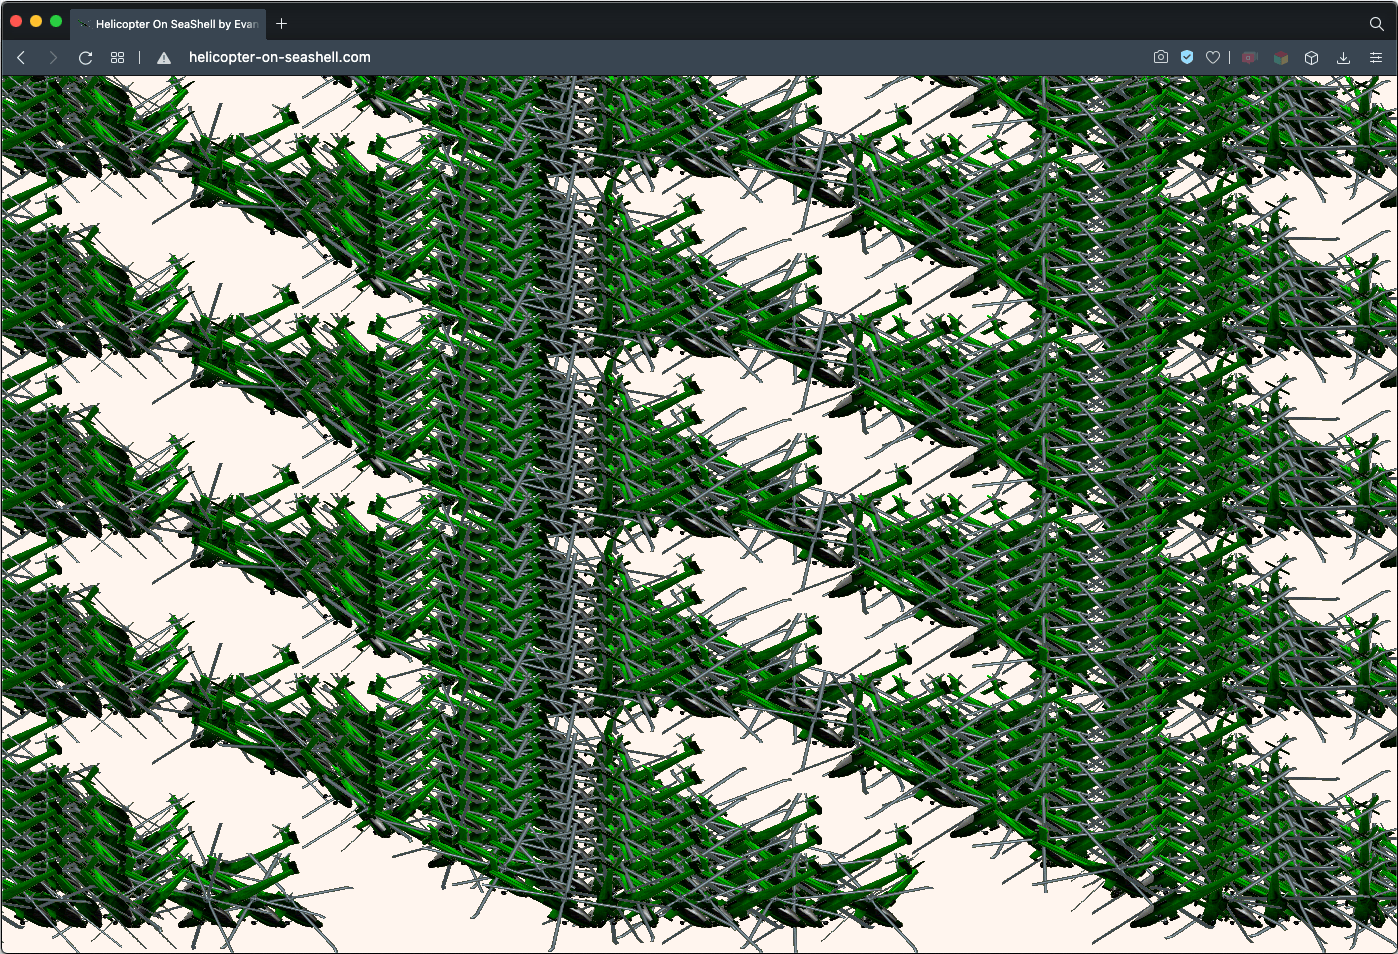Open the red chat bubble extension
This screenshot has height=954, width=1398.
point(1250,58)
